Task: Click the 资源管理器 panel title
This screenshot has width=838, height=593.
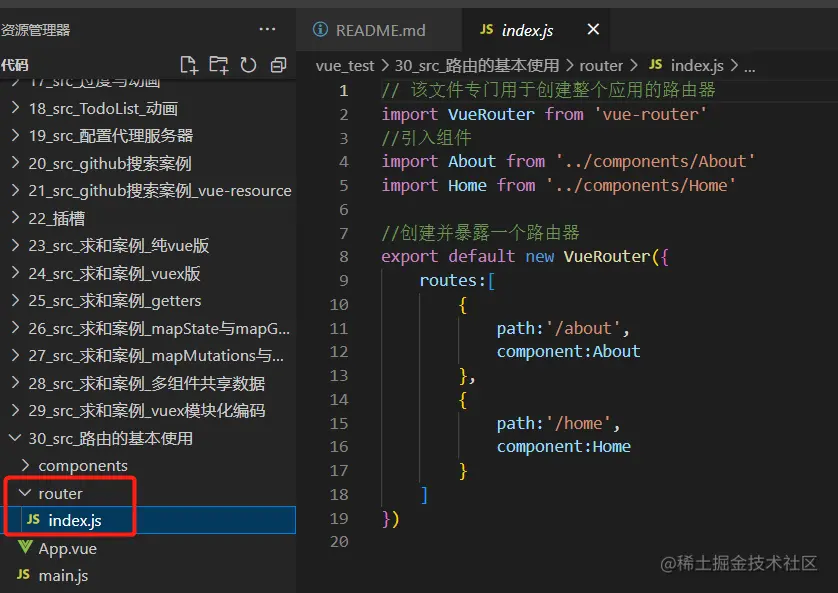Action: coord(35,30)
